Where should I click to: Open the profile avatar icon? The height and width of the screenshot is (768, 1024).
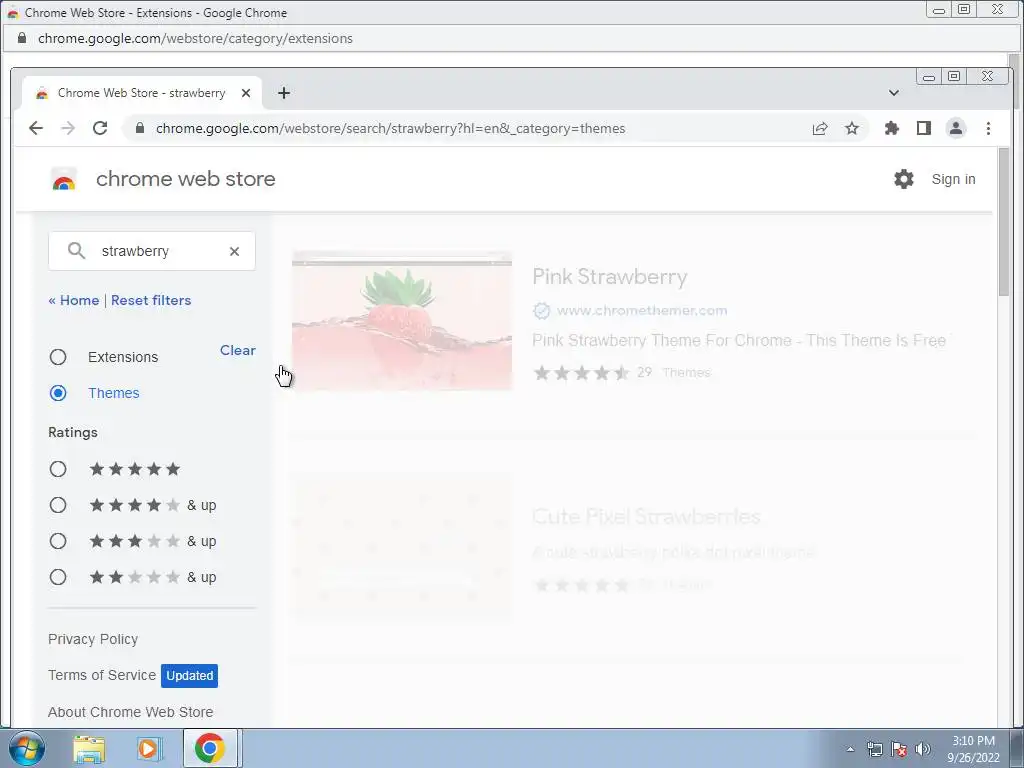[956, 129]
